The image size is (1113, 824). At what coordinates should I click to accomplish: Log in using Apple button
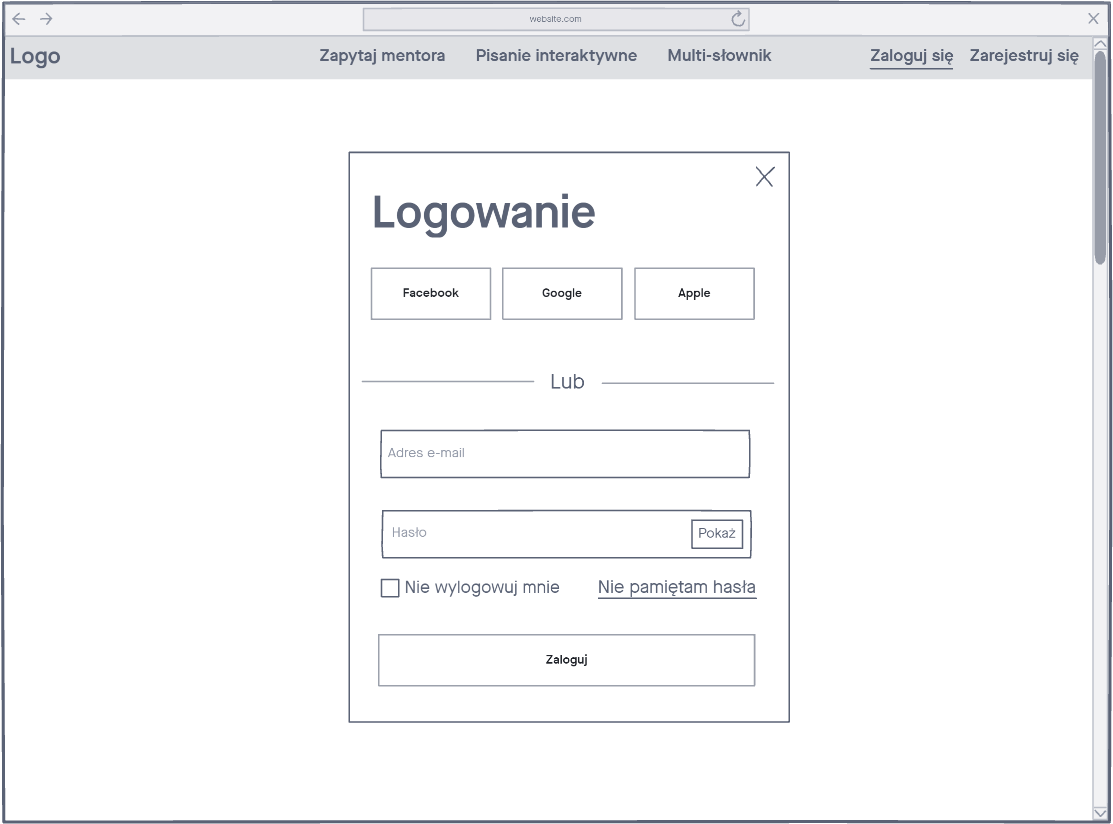694,294
